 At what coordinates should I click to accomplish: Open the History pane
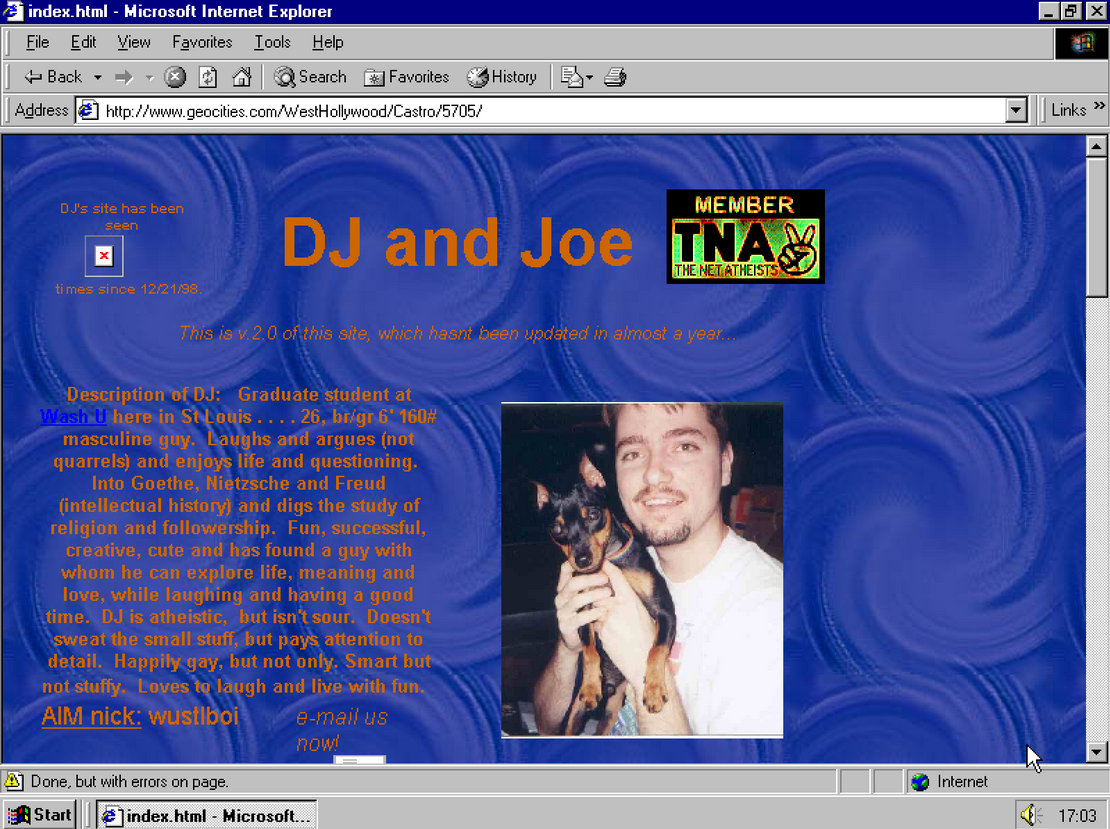click(502, 77)
